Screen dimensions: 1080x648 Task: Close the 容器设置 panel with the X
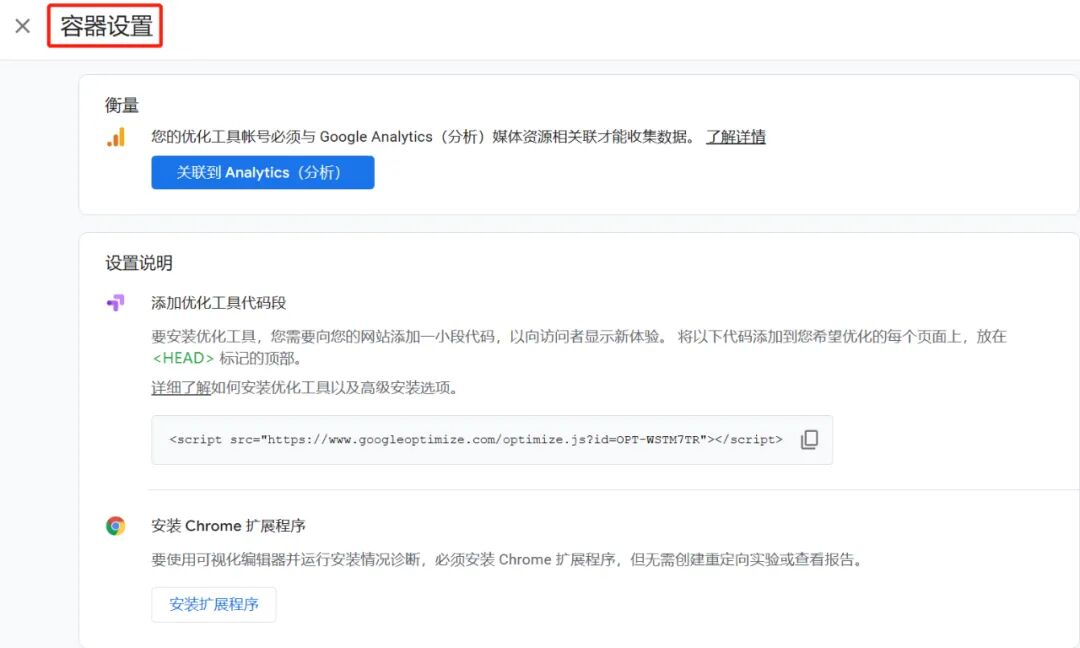pos(22,26)
